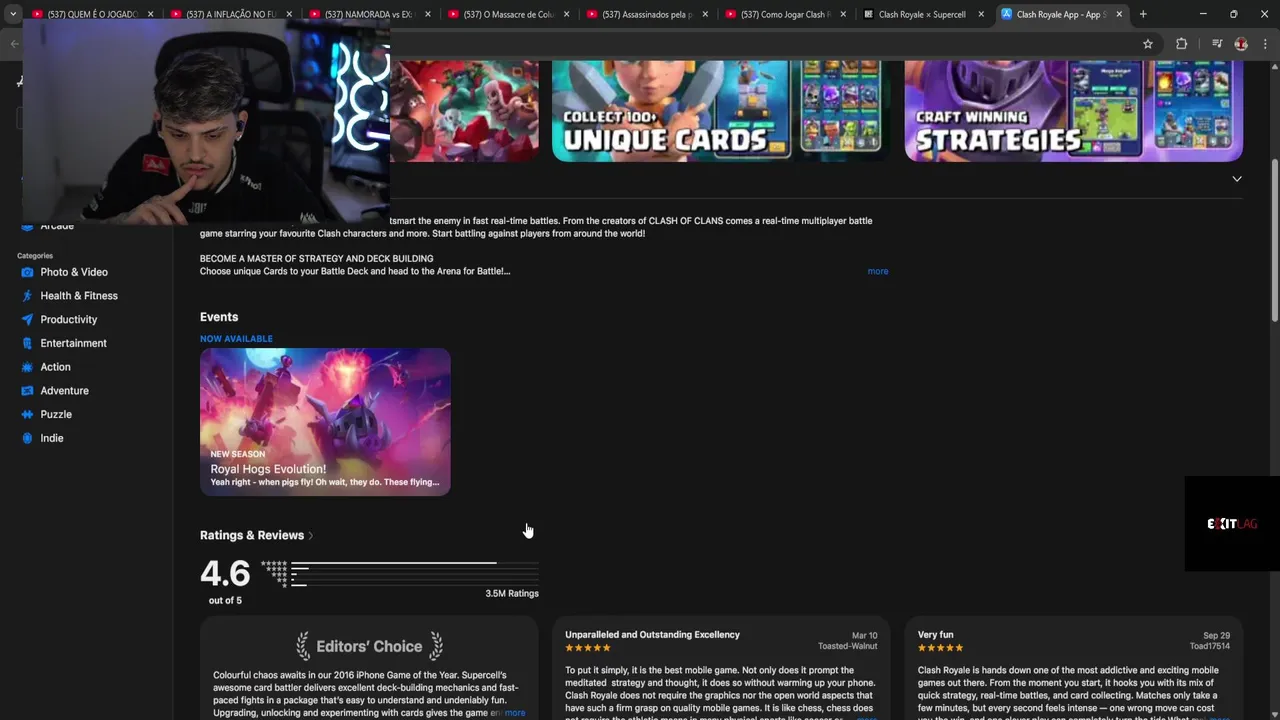Click the 'Categories' sidebar heading
1280x720 pixels.
pos(35,256)
